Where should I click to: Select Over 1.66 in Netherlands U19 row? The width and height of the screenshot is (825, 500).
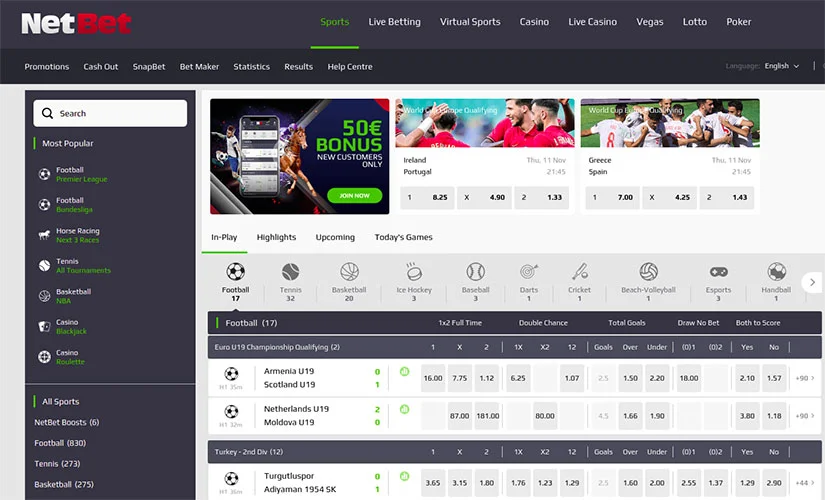tap(630, 416)
